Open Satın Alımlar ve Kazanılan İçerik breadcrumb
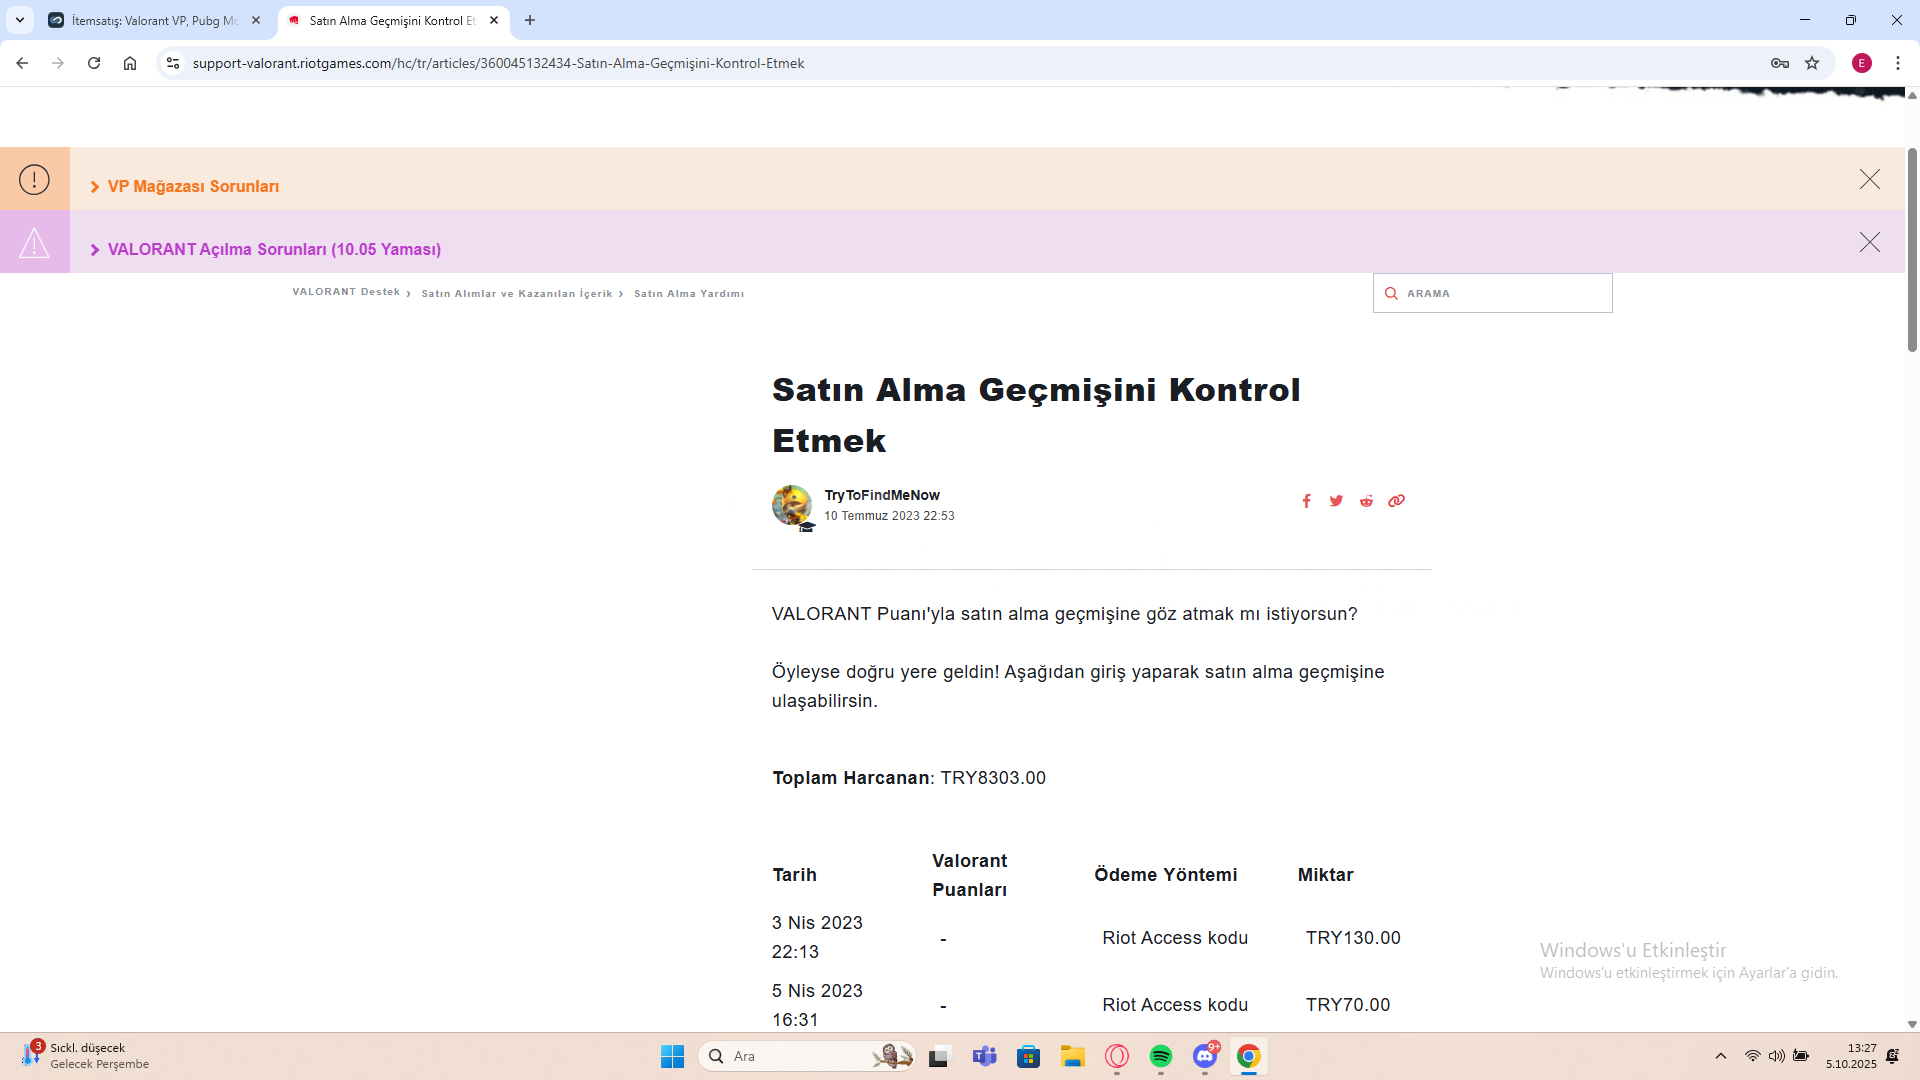This screenshot has width=1920, height=1080. click(x=516, y=294)
